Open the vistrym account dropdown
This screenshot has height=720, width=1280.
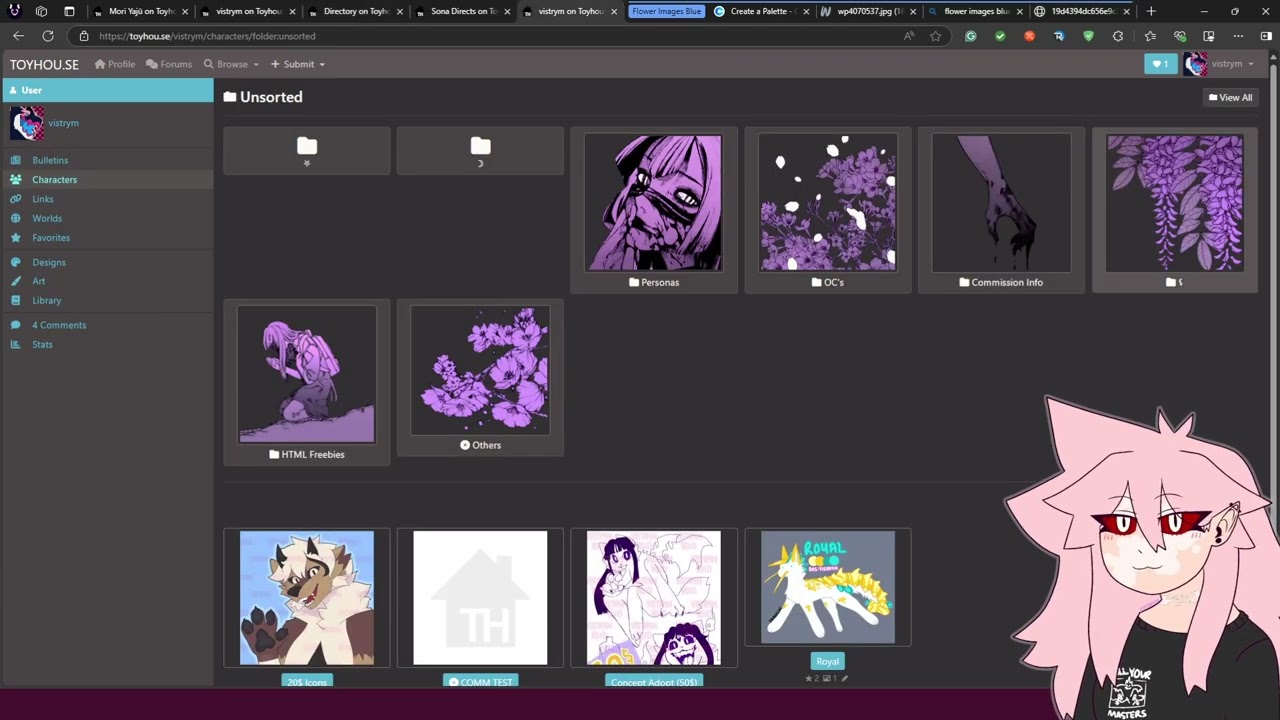[x=1219, y=64]
